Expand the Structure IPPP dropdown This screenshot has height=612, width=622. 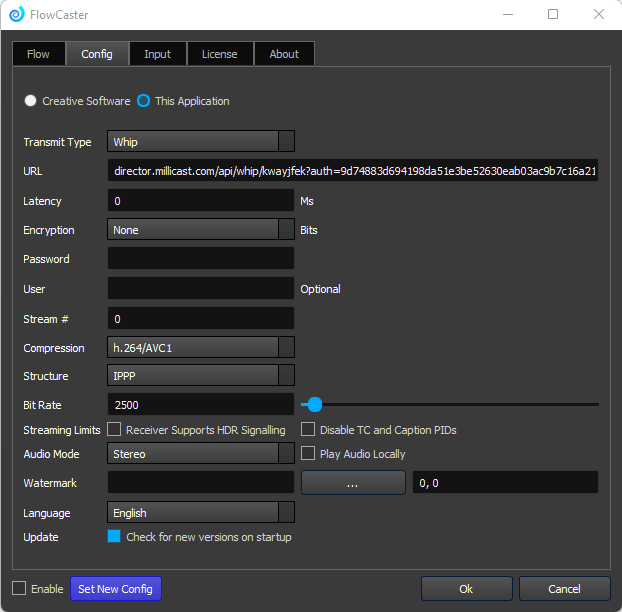(x=200, y=376)
